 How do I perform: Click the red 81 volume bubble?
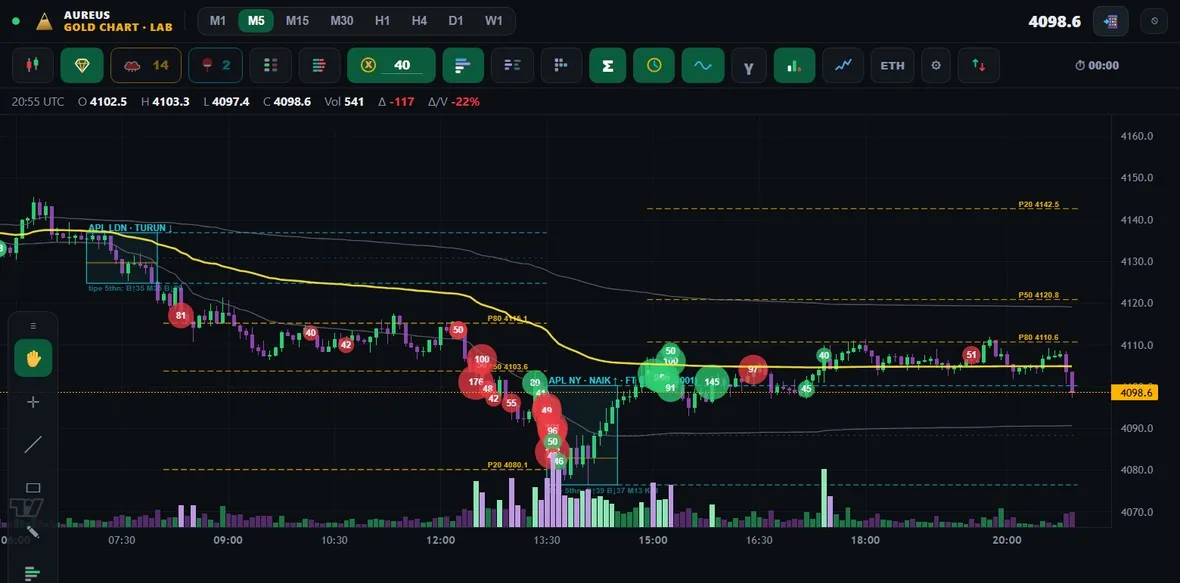(181, 316)
